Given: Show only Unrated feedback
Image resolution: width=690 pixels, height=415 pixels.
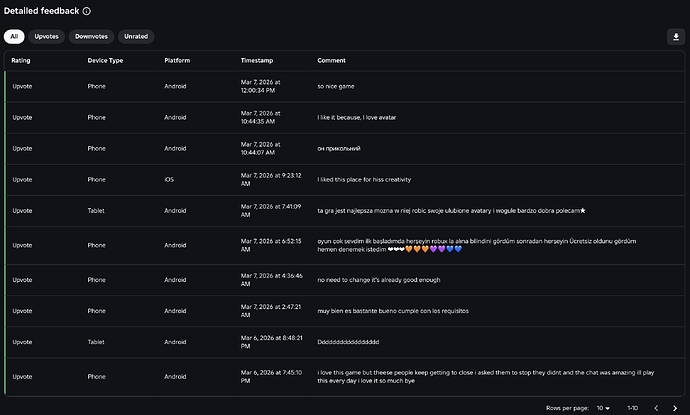Looking at the screenshot, I should (x=136, y=36).
